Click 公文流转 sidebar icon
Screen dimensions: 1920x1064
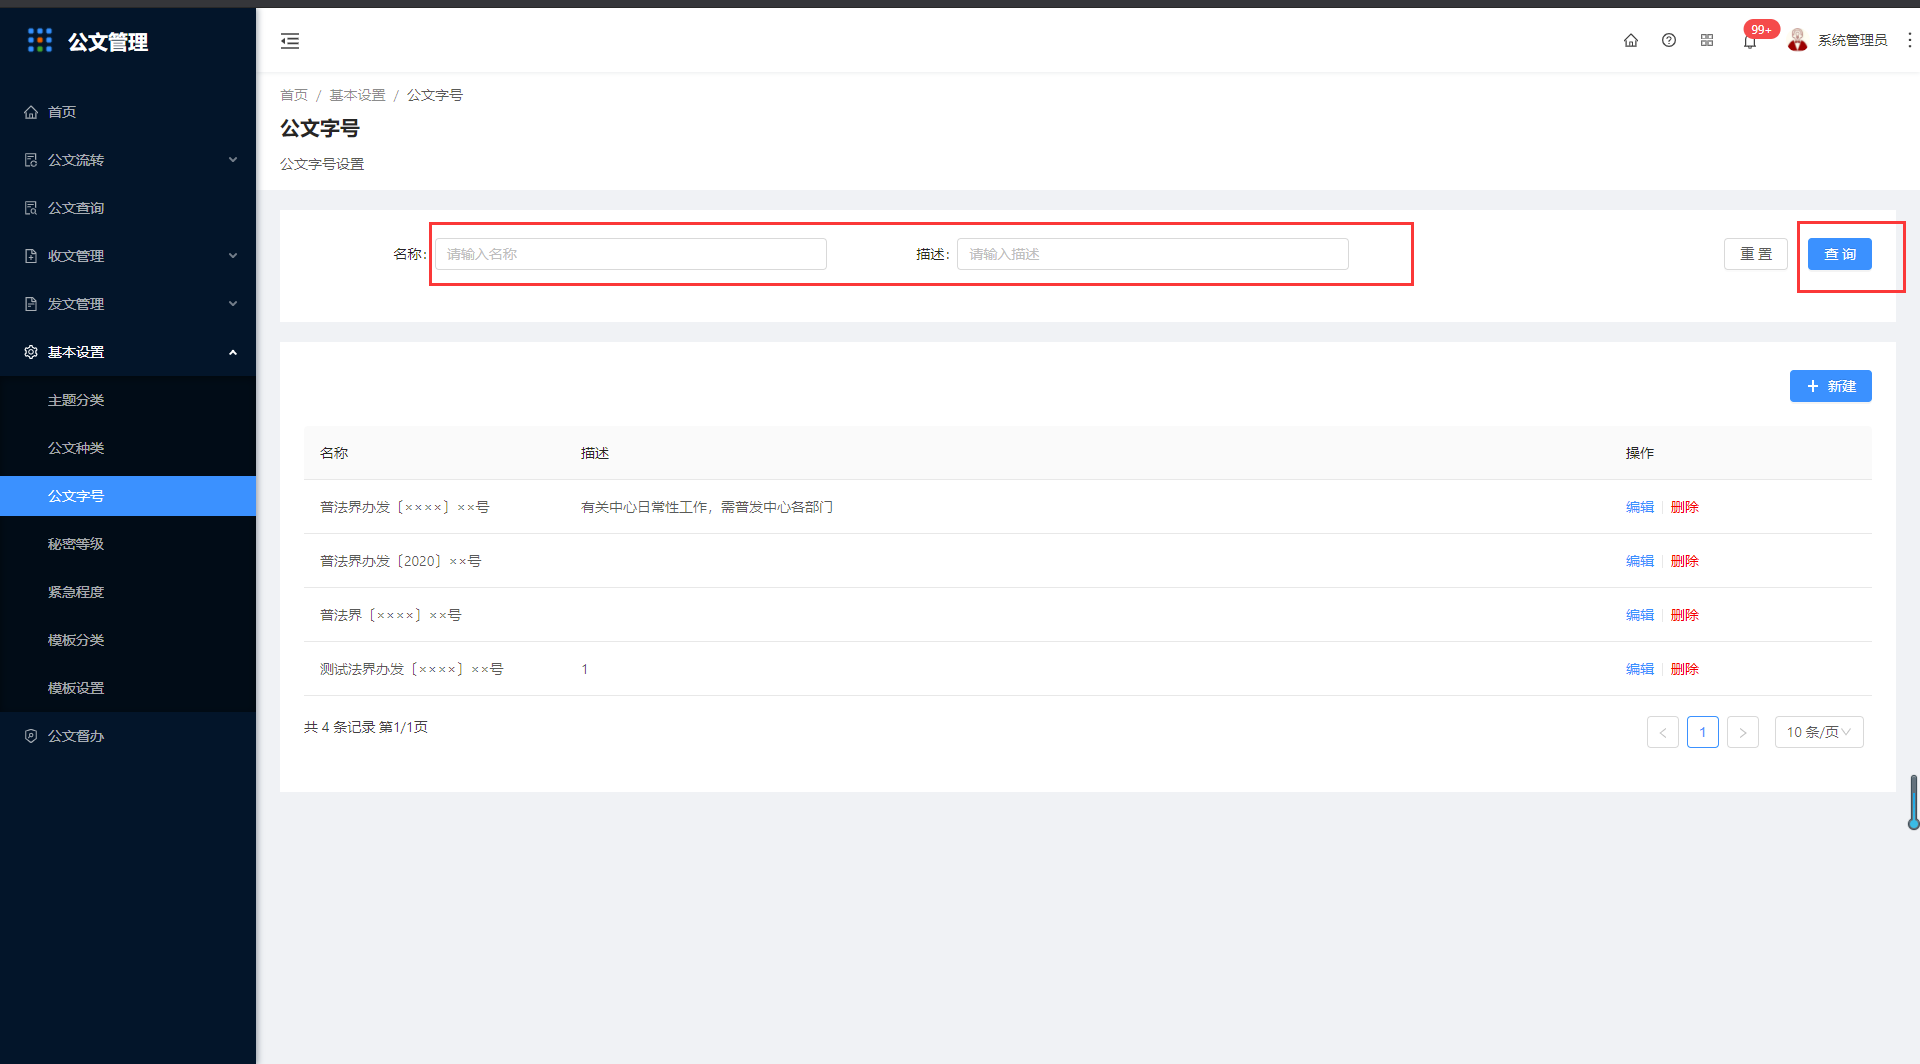pos(31,160)
